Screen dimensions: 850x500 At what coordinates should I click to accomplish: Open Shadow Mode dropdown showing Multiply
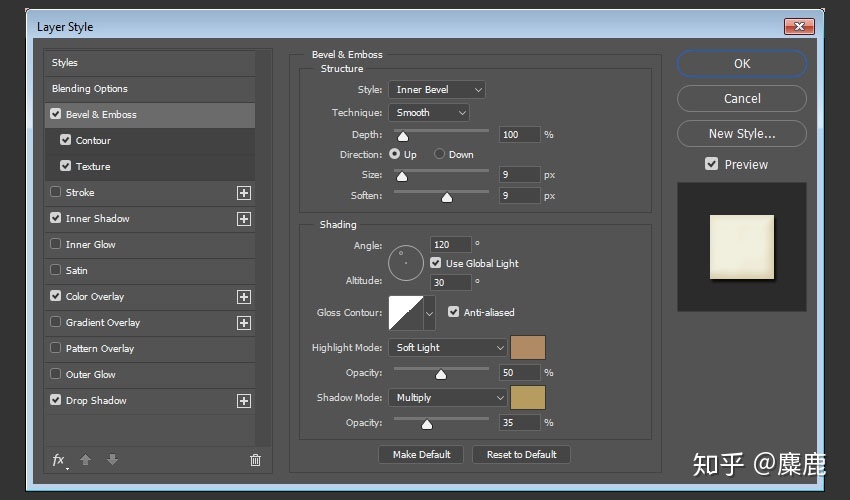click(448, 398)
